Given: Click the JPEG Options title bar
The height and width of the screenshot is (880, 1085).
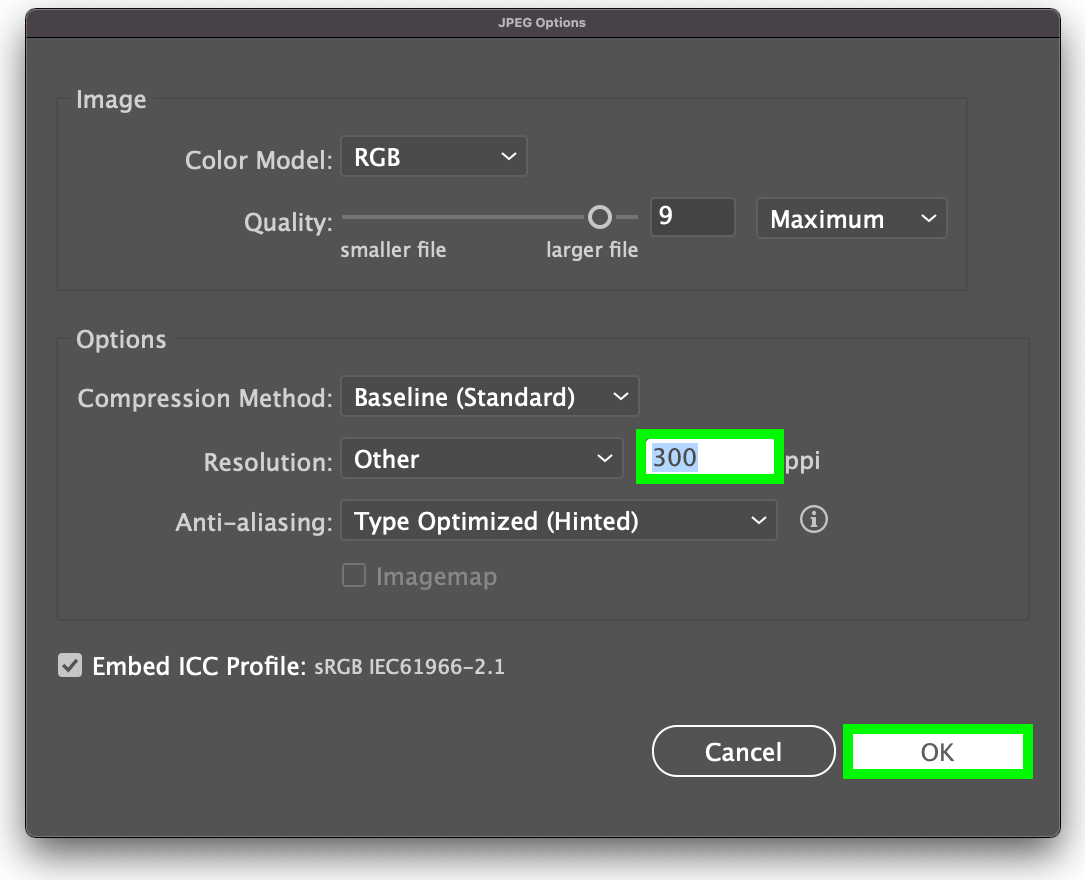Looking at the screenshot, I should point(542,22).
